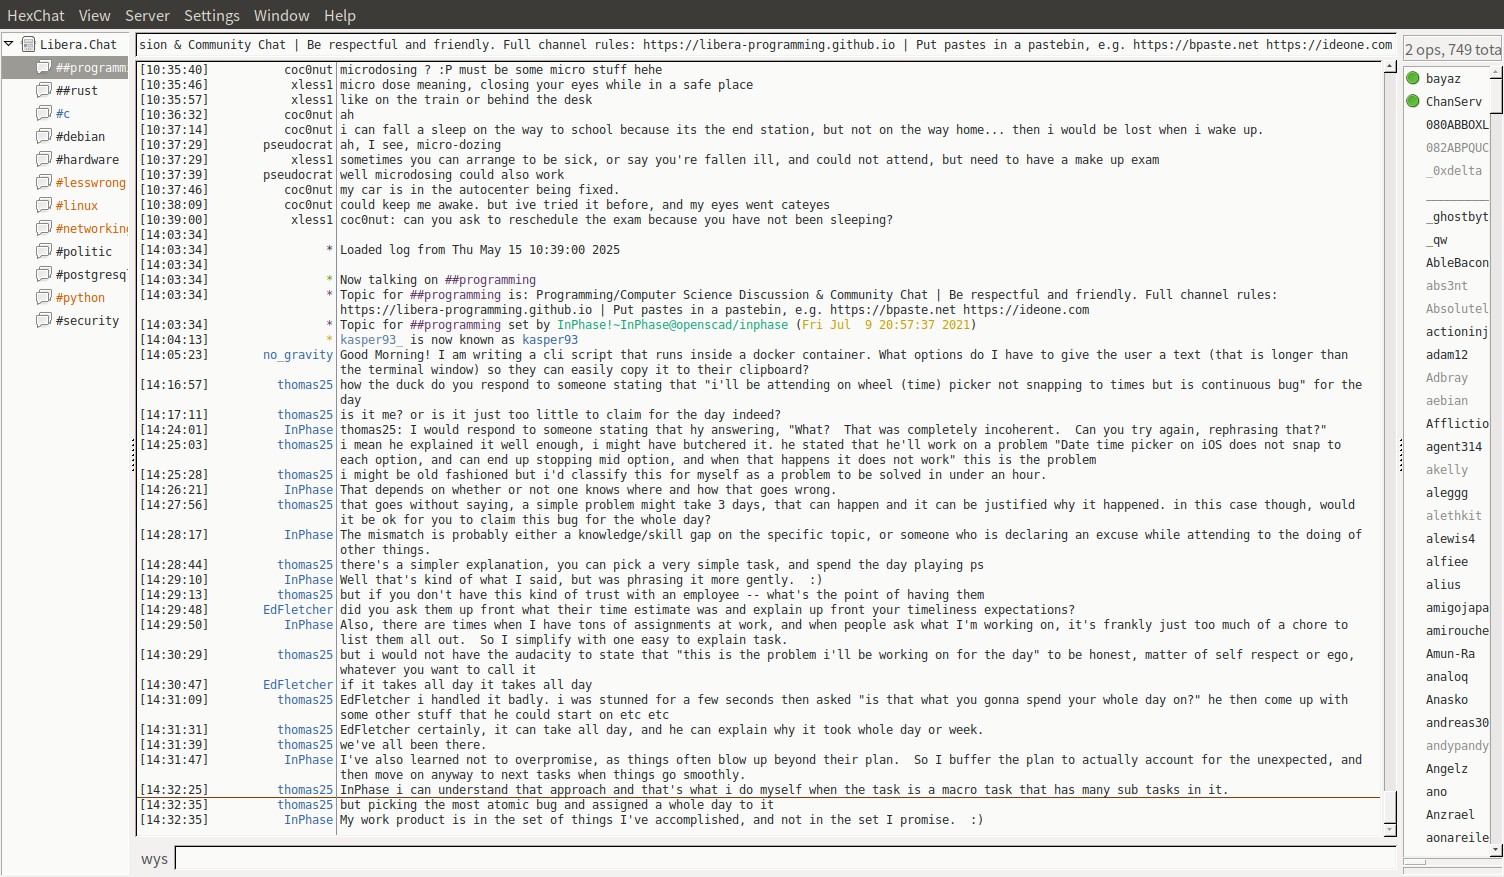Open the libera-programming.github.io link in topic bar

(x=768, y=44)
